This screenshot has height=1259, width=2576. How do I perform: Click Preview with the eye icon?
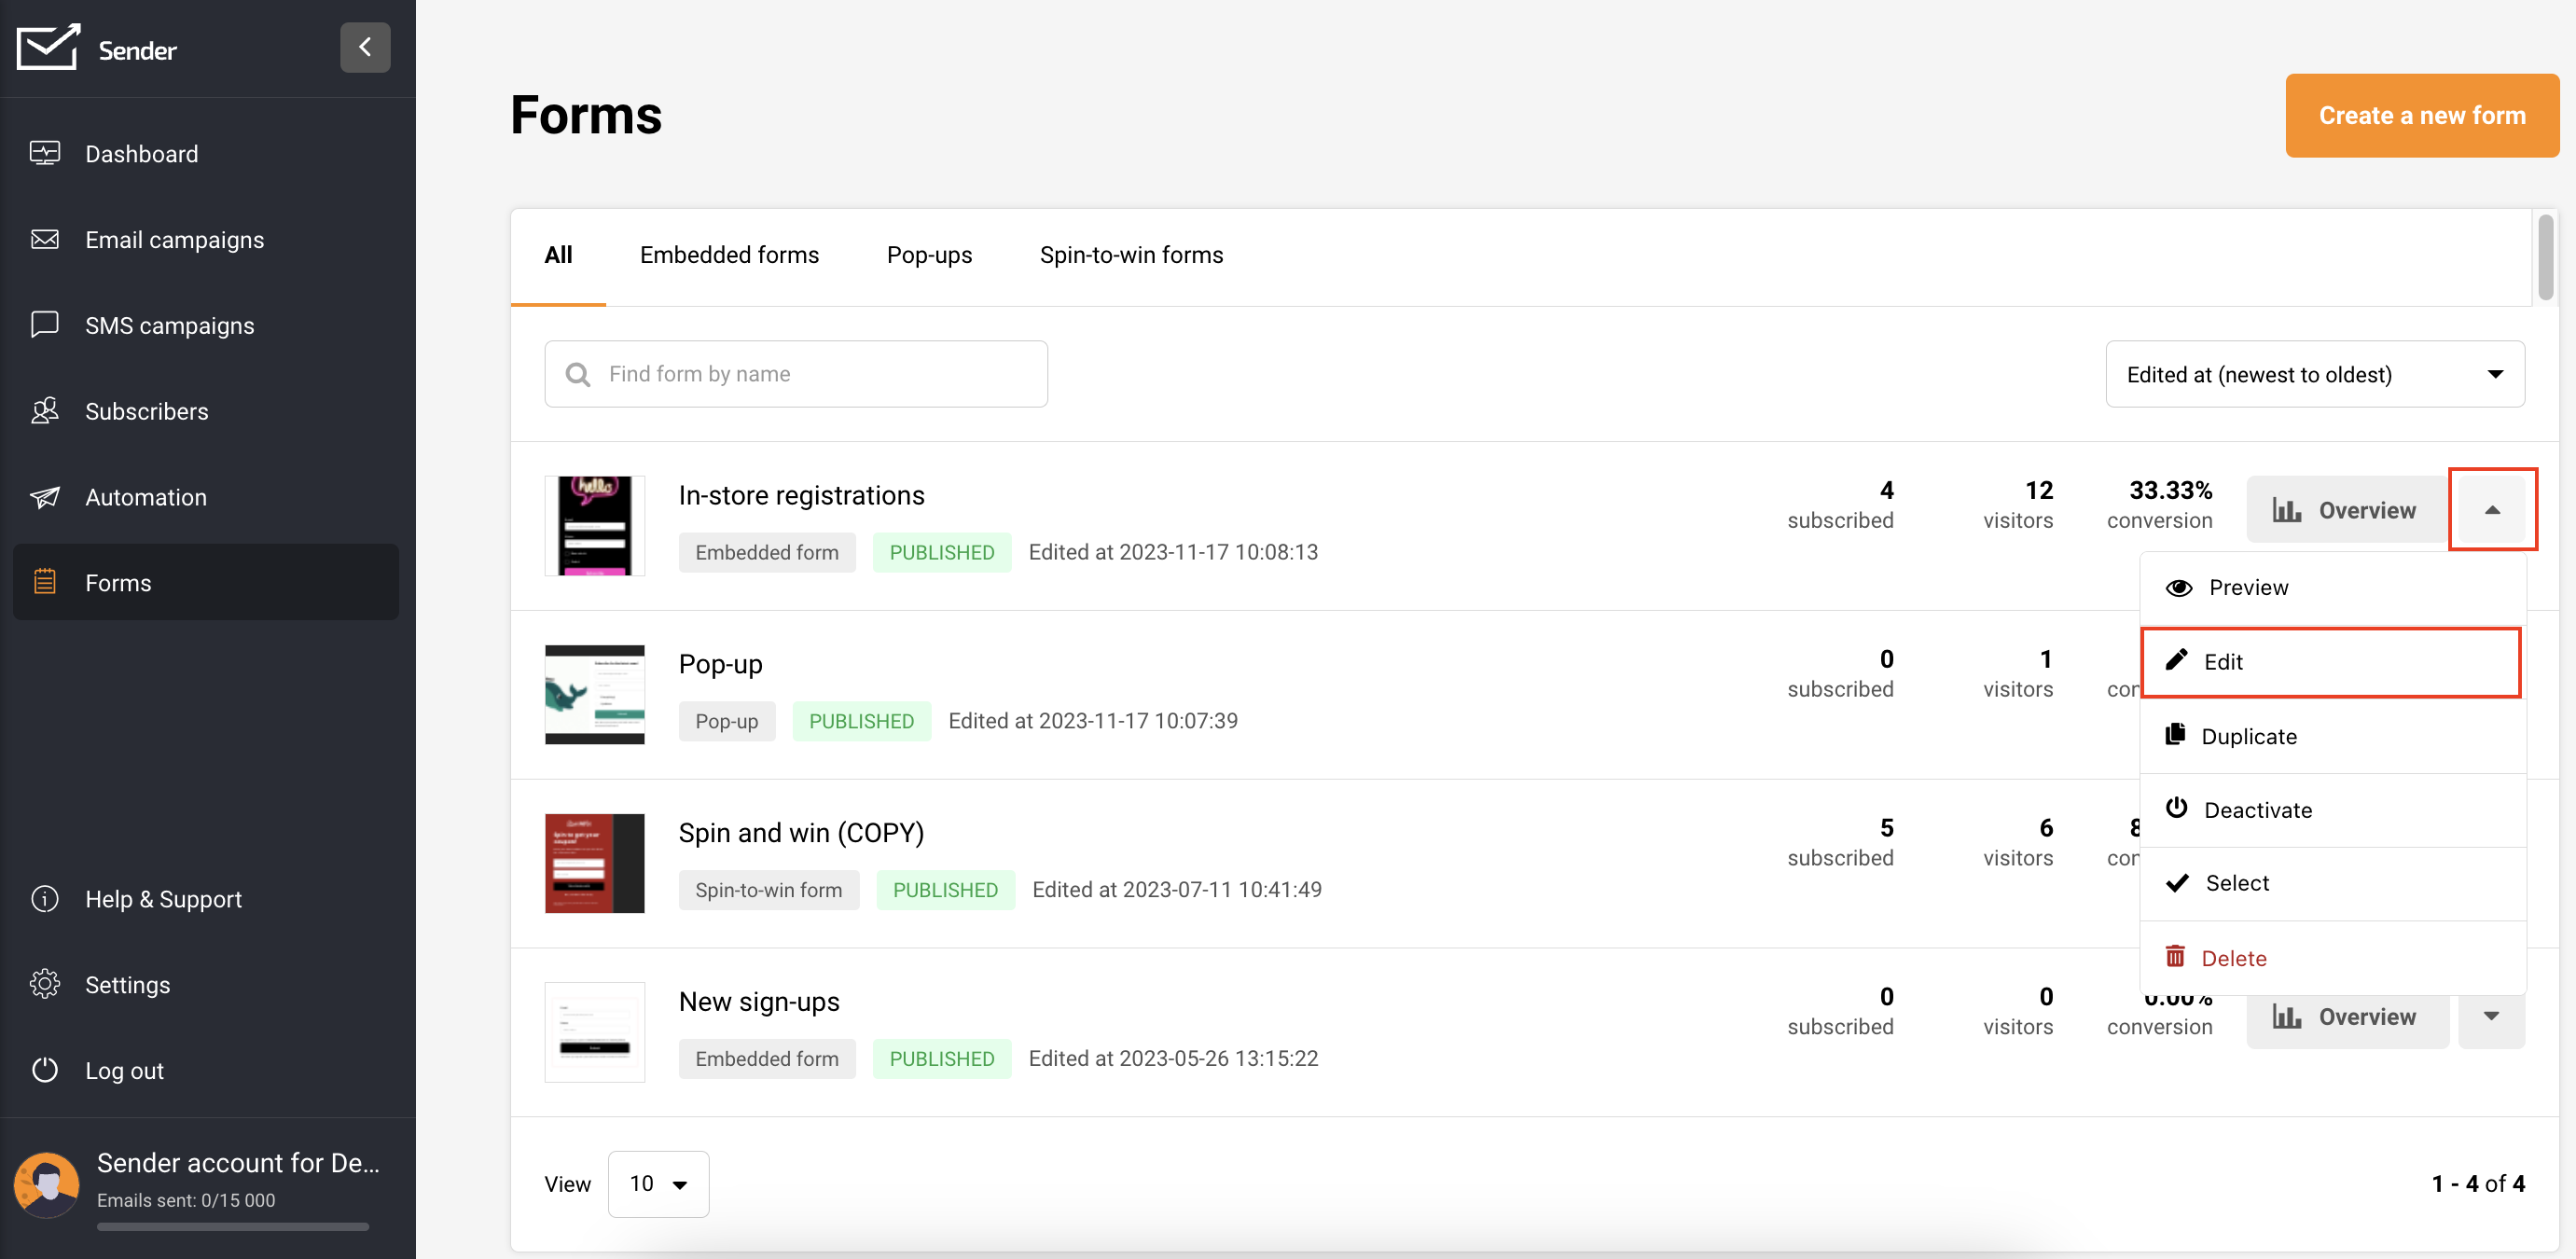(2247, 587)
